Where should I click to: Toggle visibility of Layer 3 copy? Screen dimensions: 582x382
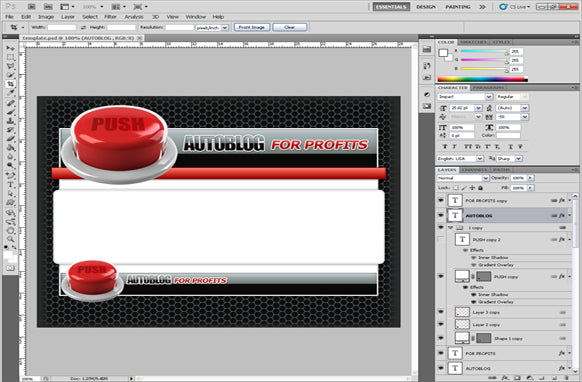tap(441, 312)
